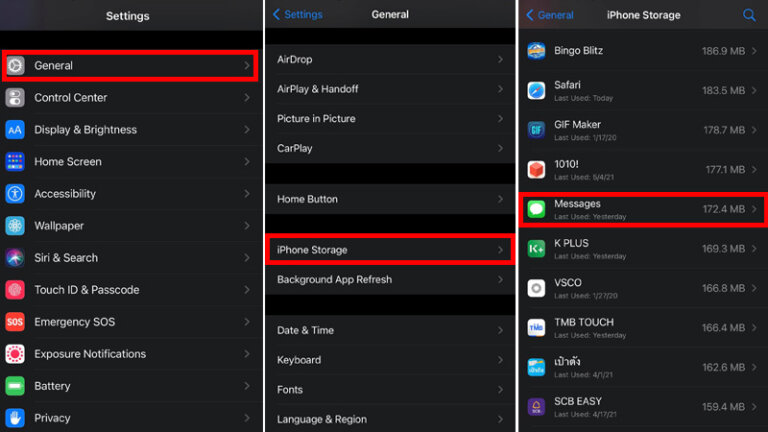
Task: Tap the Exposure Notifications icon
Action: pyautogui.click(x=15, y=354)
